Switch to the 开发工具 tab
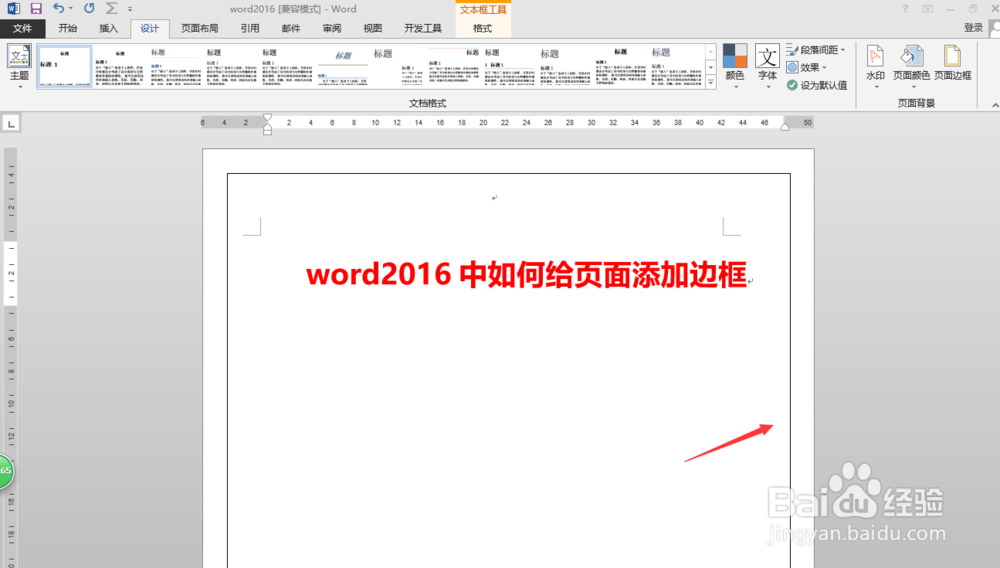This screenshot has width=1000, height=568. coord(423,28)
